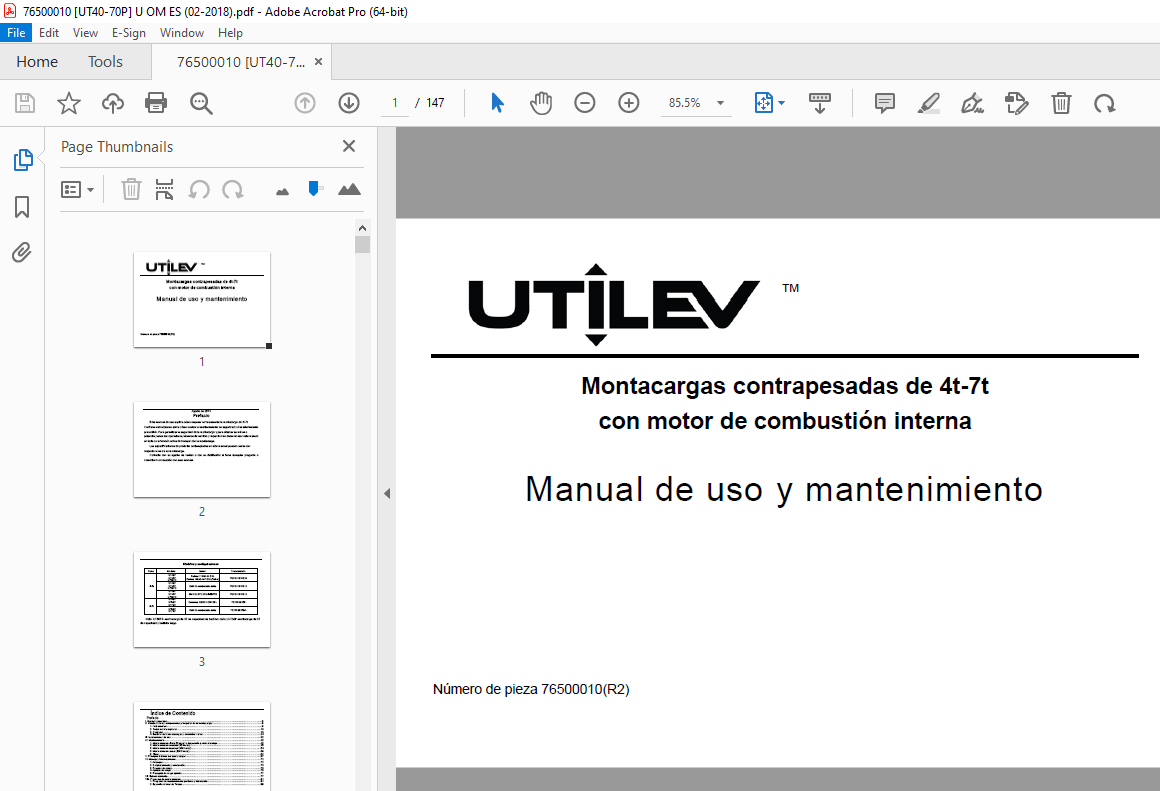This screenshot has height=791, width=1160.
Task: Rotate page clockwise in main toolbar
Action: (x=1105, y=104)
